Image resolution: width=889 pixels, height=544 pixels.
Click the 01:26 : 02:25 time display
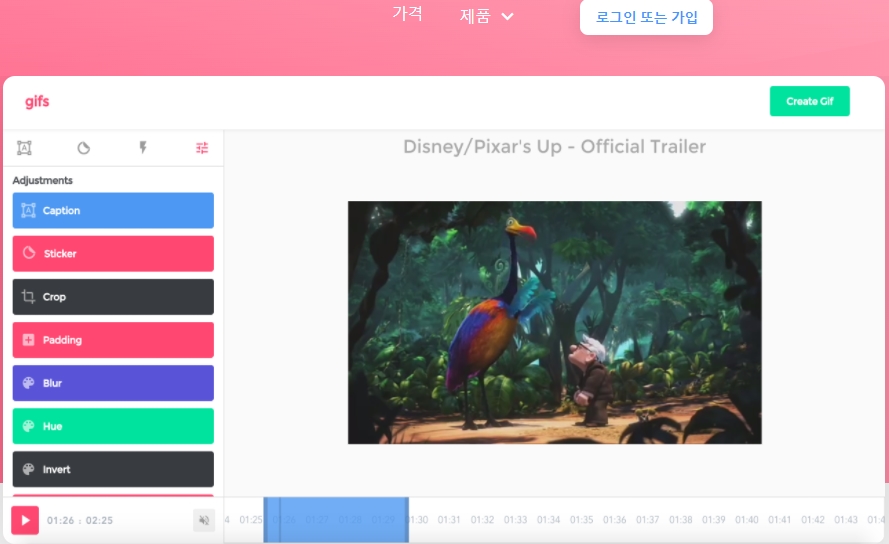click(x=80, y=520)
